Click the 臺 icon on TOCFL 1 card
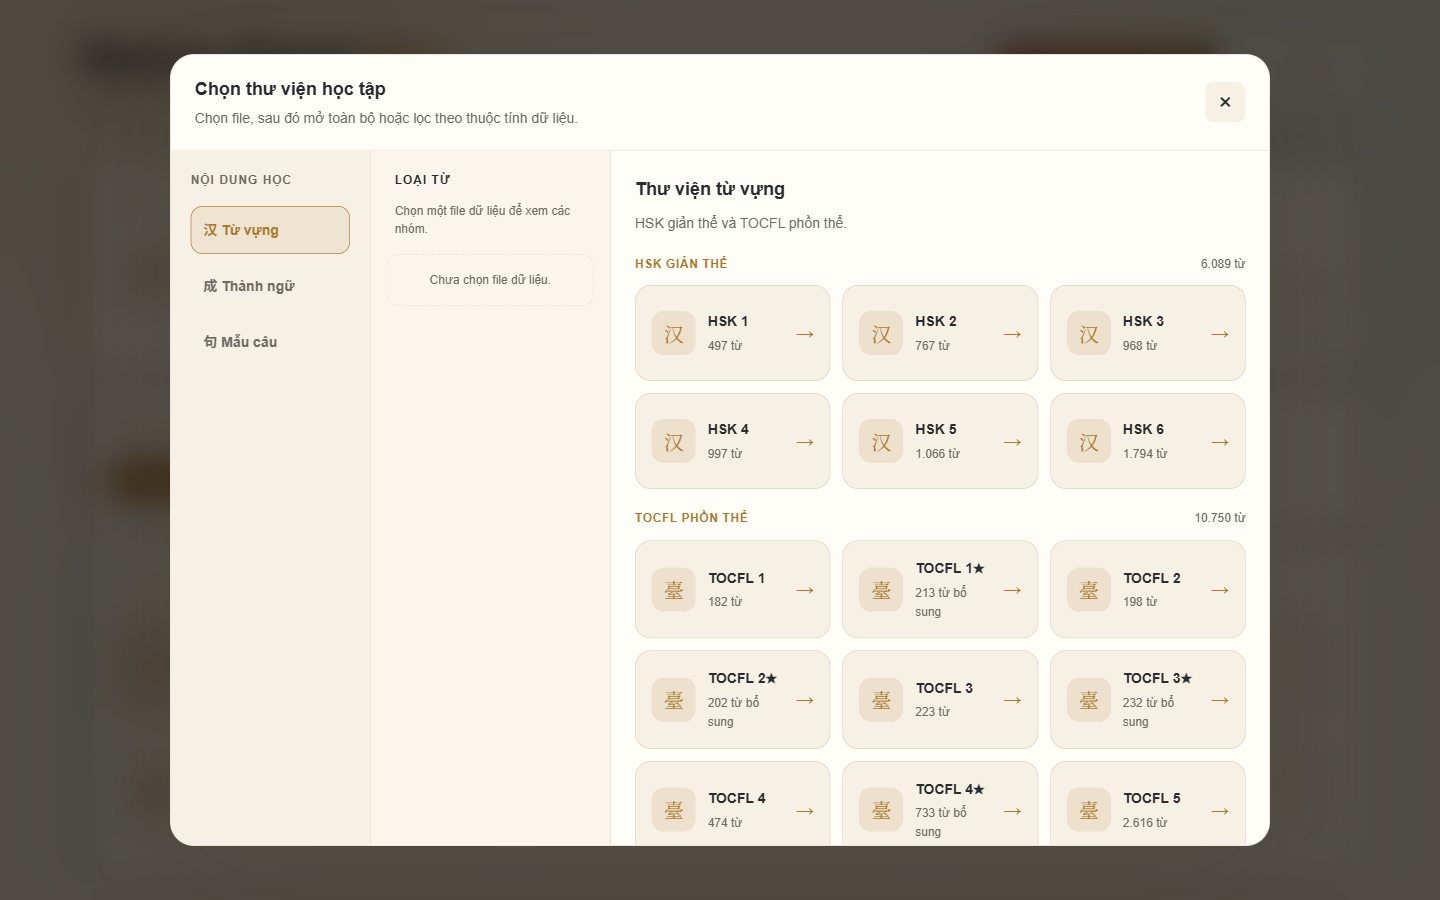The width and height of the screenshot is (1440, 900). pyautogui.click(x=674, y=590)
